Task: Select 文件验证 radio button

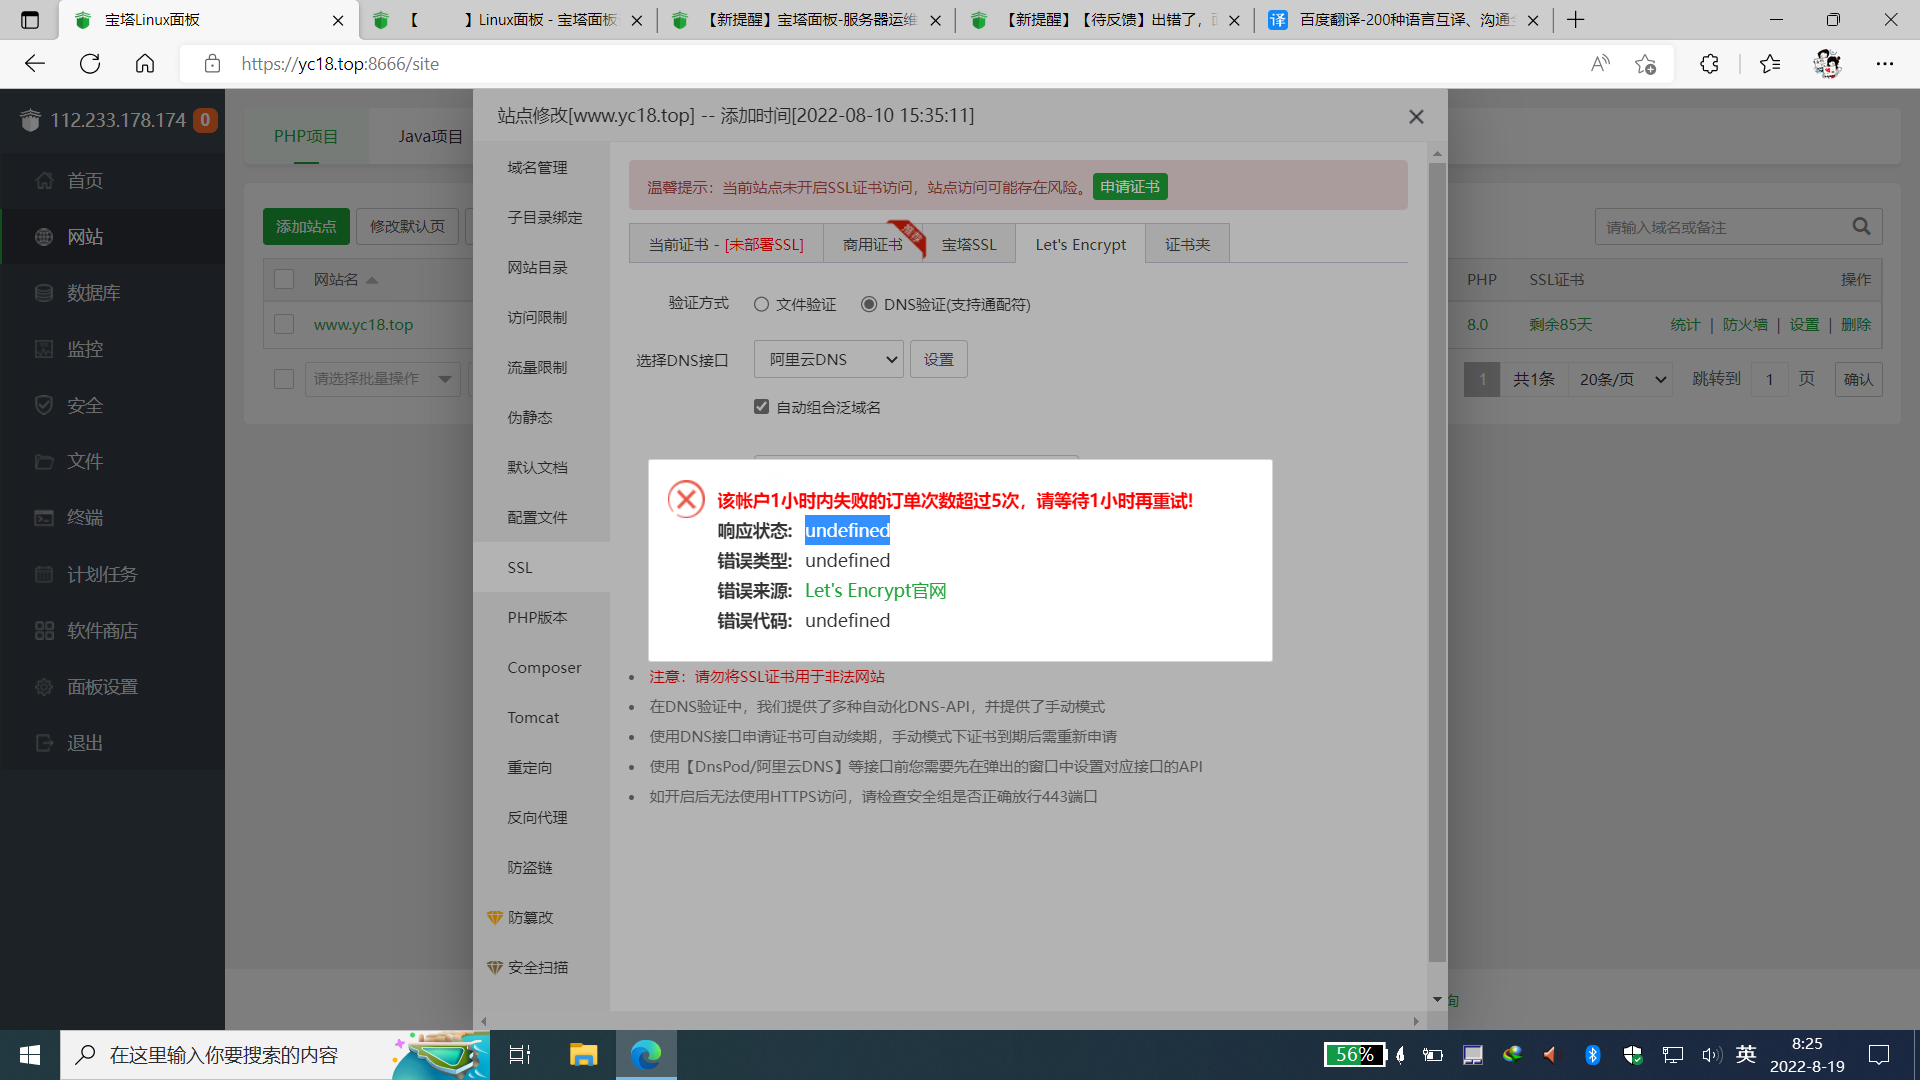Action: [762, 304]
